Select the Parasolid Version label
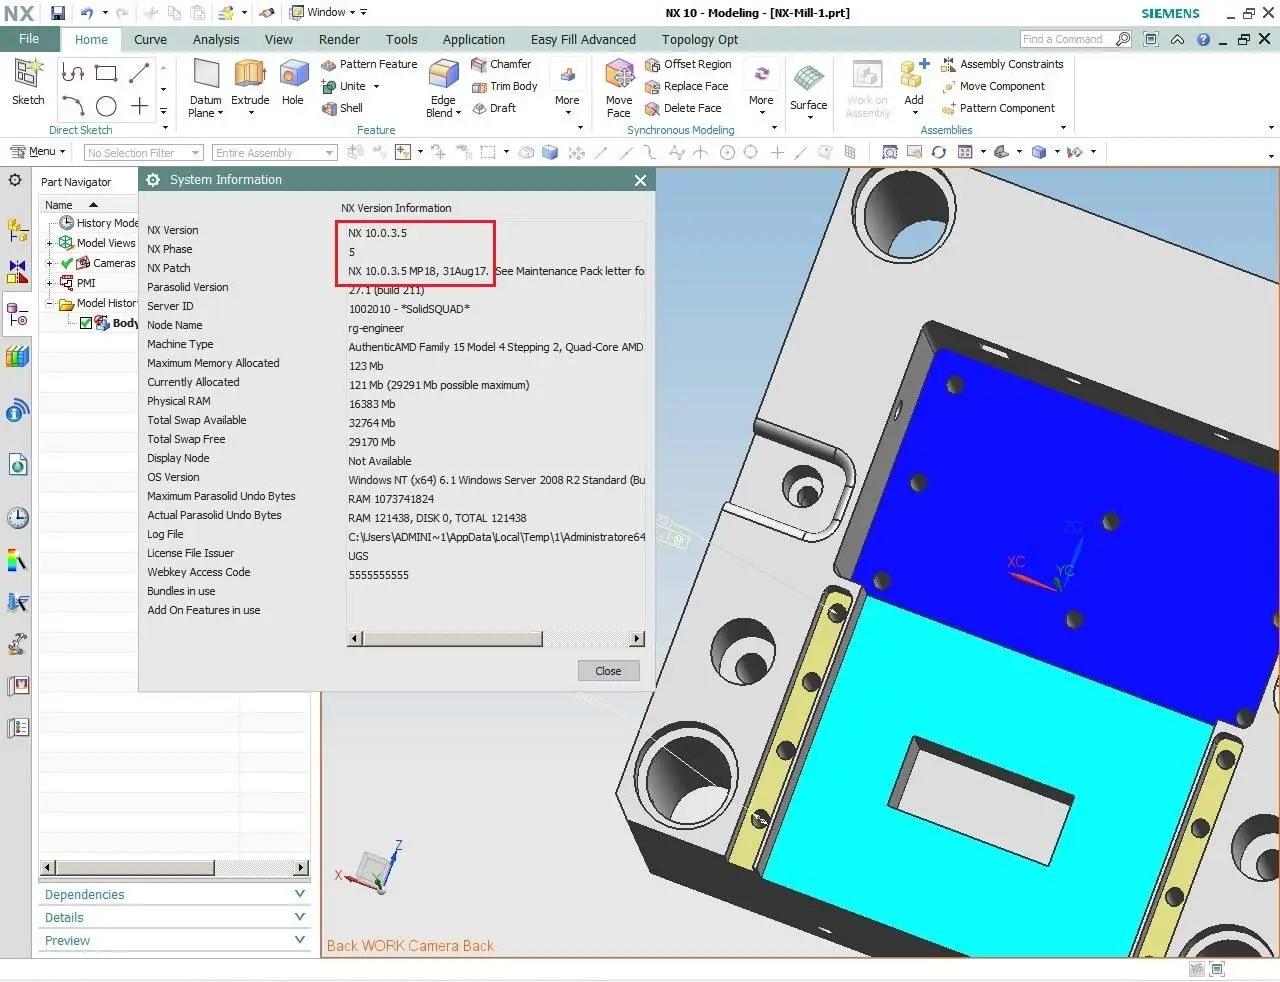The image size is (1280, 982). 187,287
